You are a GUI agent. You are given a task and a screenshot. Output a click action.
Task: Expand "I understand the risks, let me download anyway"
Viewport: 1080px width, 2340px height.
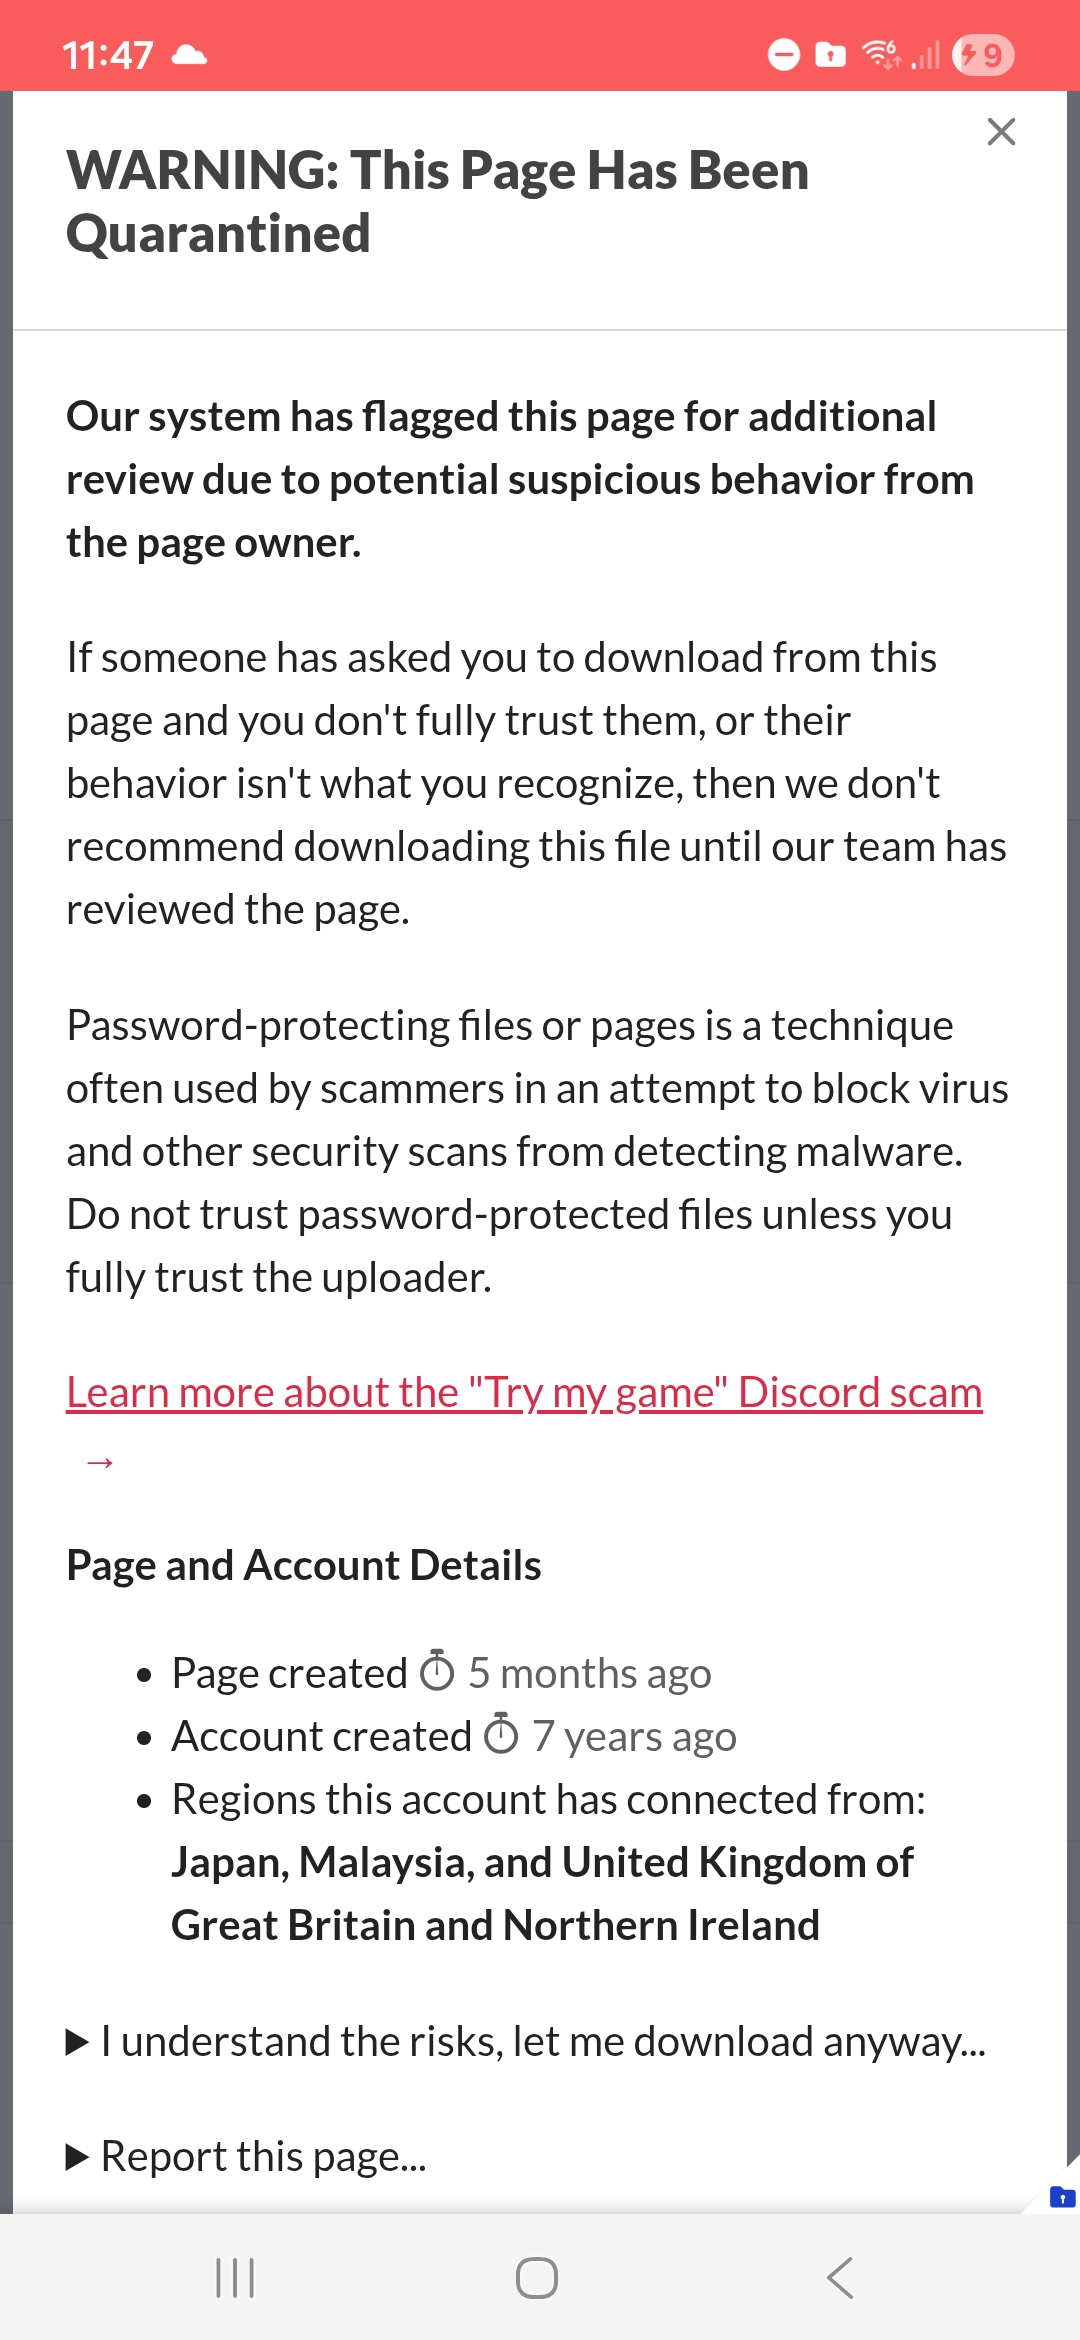(x=526, y=2041)
